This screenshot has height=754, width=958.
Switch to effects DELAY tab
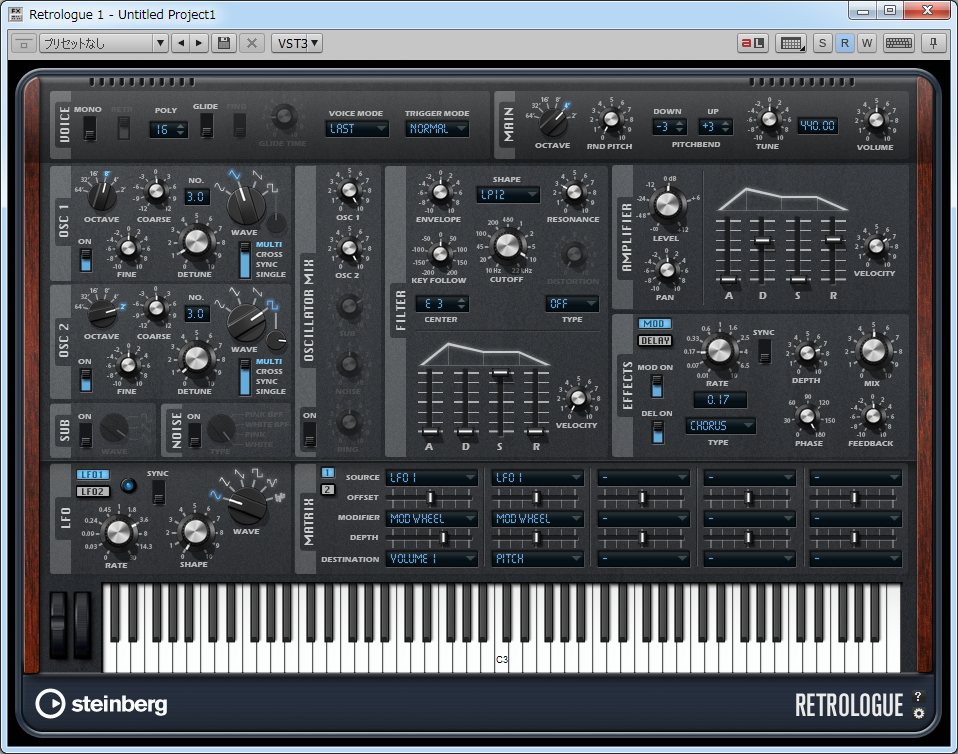point(655,341)
